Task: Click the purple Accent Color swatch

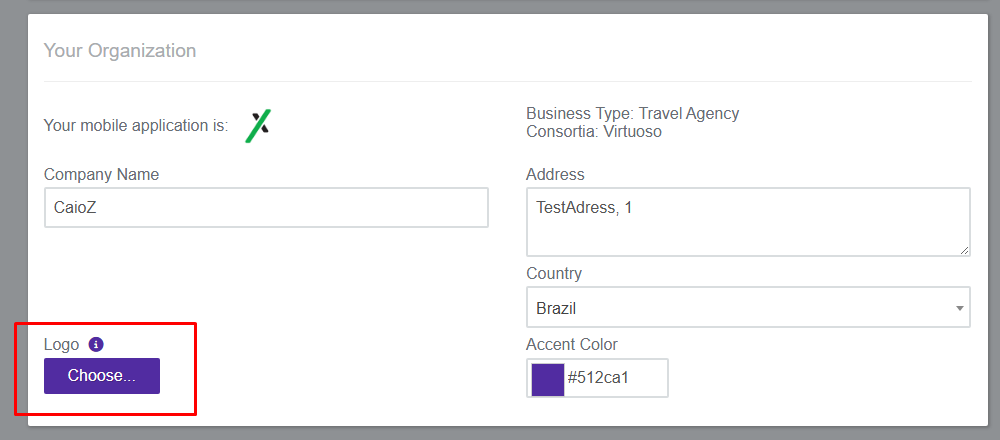Action: (x=548, y=378)
